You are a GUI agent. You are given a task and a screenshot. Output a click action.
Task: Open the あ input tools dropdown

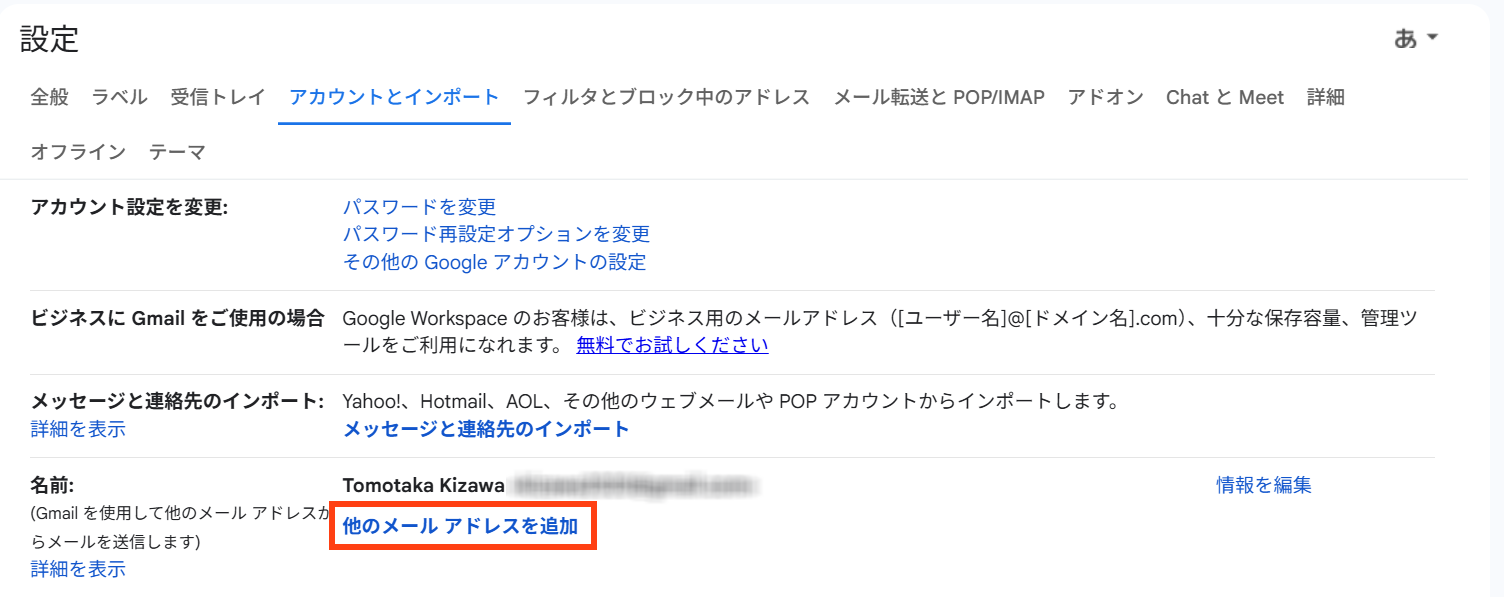point(1416,39)
